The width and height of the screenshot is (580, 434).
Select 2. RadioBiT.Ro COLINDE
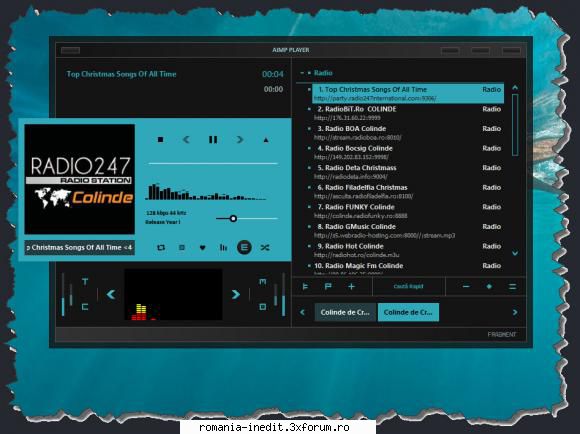(408, 113)
